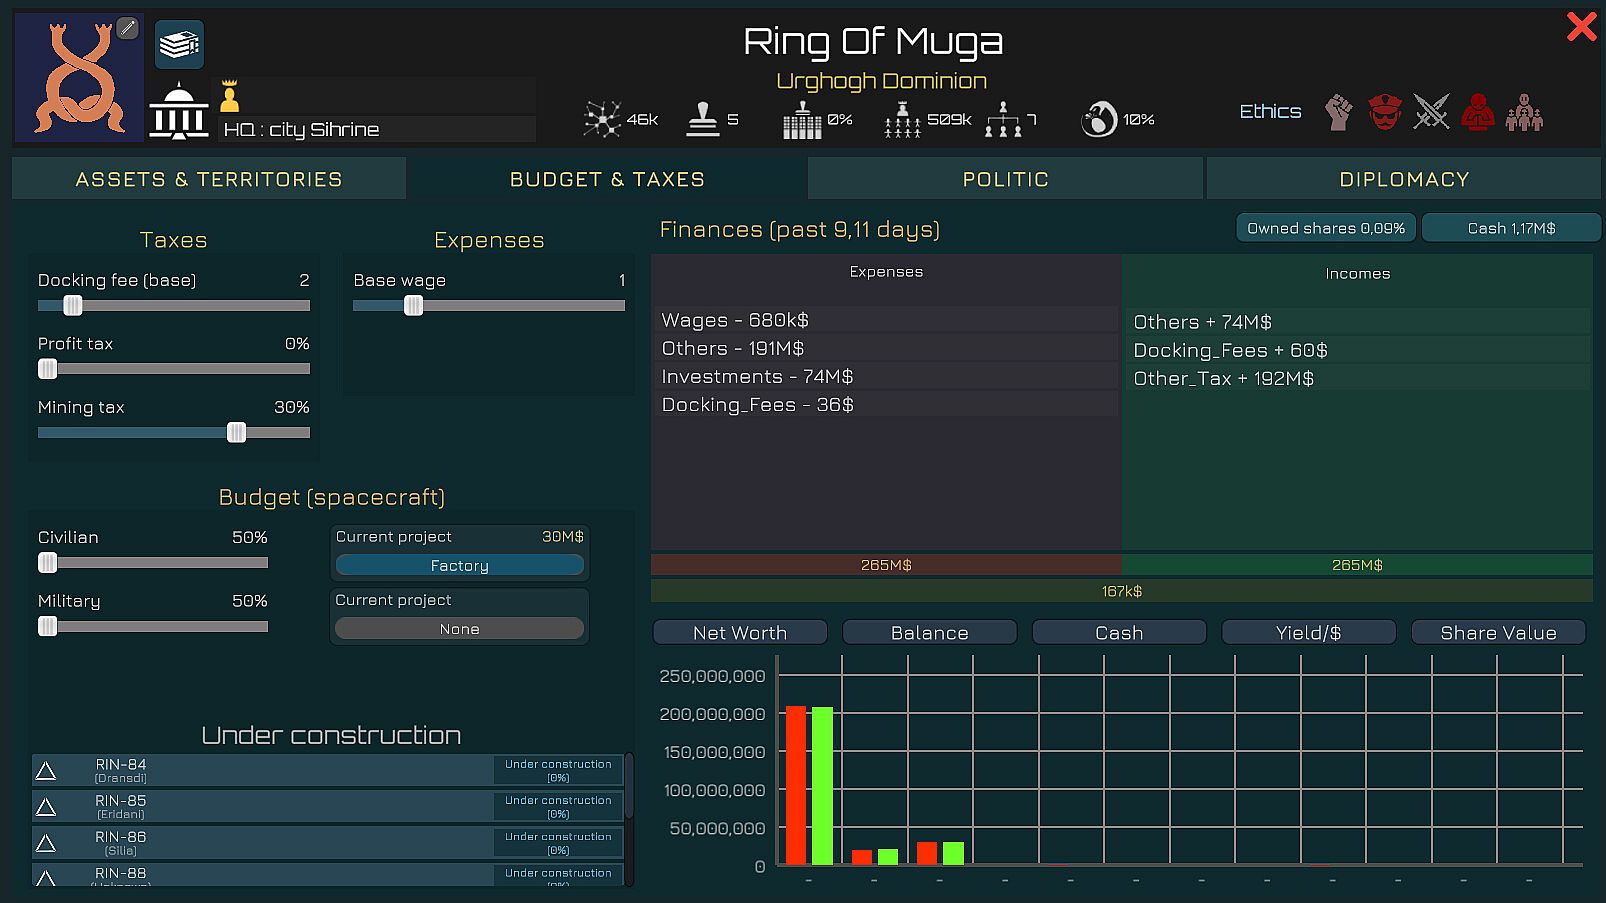The image size is (1606, 903).
Task: Click the raised fist ethics icon
Action: tap(1338, 112)
